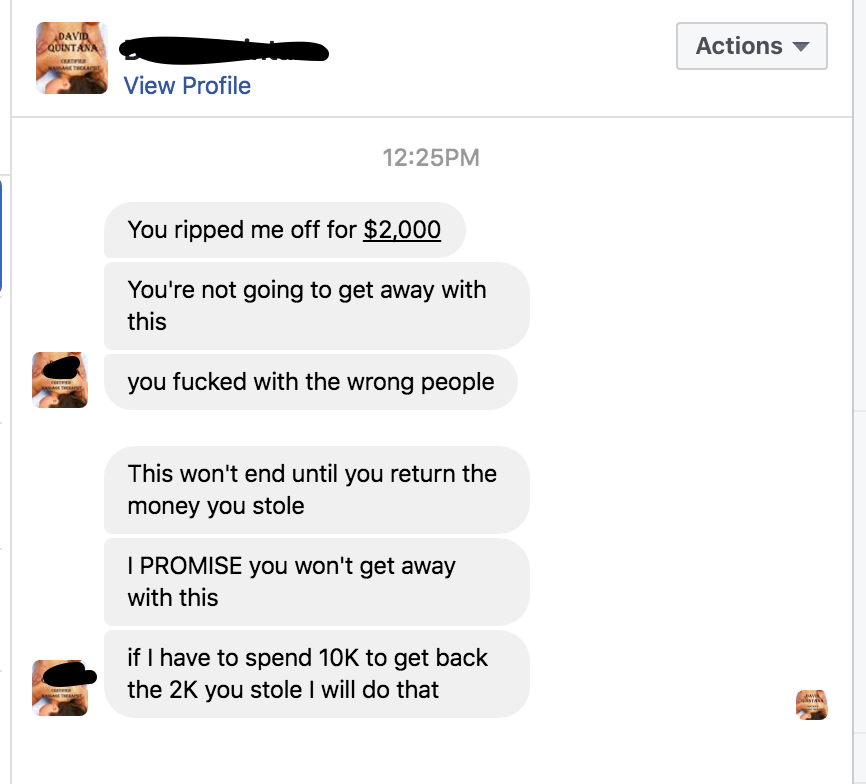The height and width of the screenshot is (784, 866).
Task: Click the 12:25PM timestamp
Action: tap(431, 158)
